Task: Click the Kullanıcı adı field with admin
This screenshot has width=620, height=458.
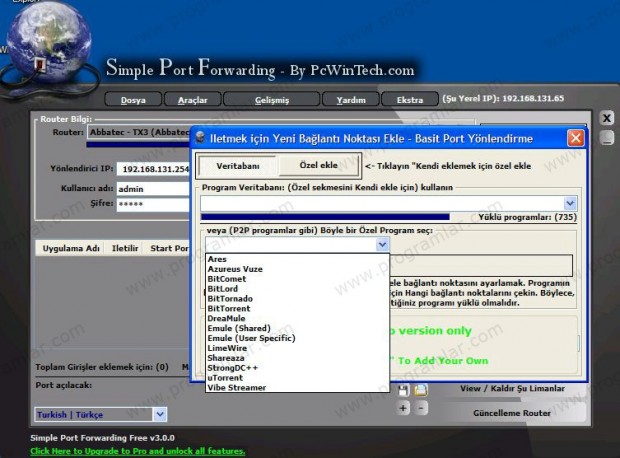Action: [153, 189]
